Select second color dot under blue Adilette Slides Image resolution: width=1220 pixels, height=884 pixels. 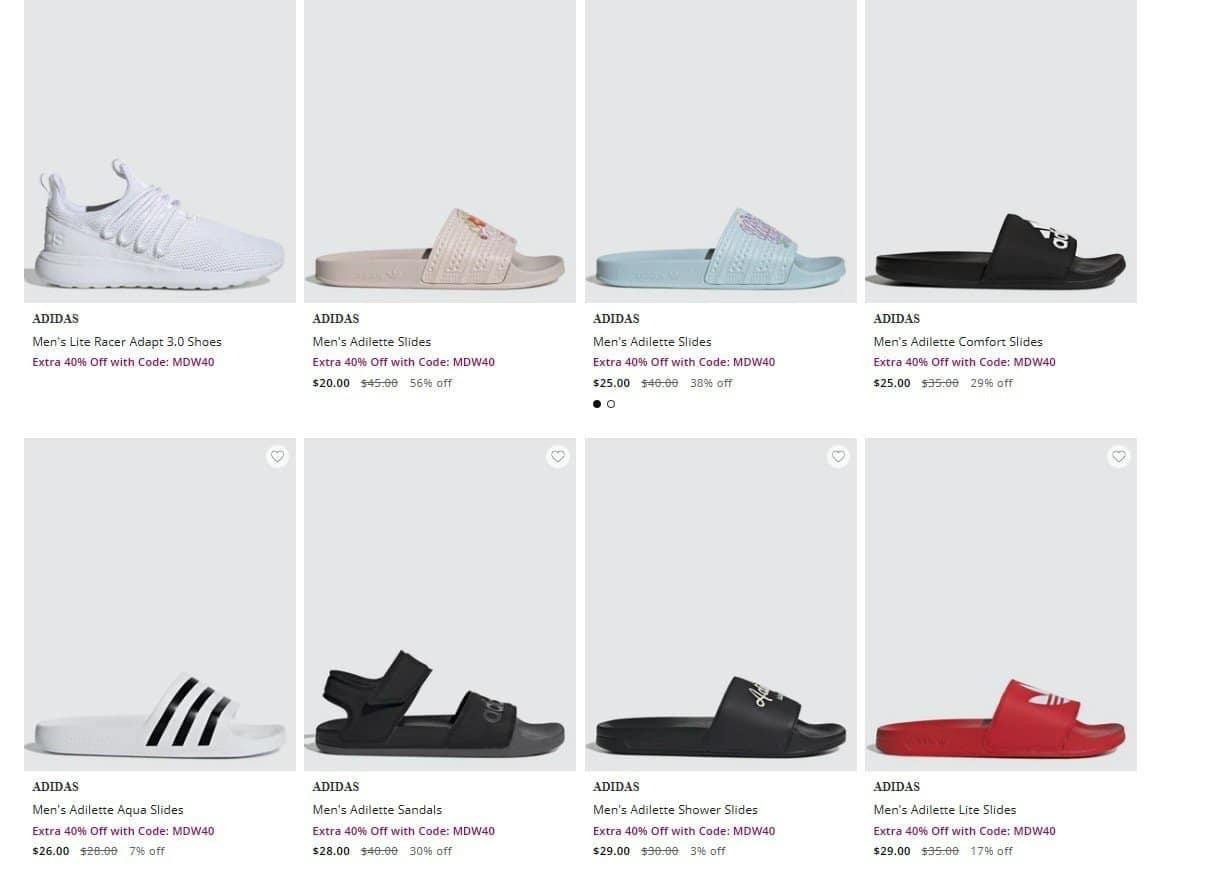[x=611, y=404]
